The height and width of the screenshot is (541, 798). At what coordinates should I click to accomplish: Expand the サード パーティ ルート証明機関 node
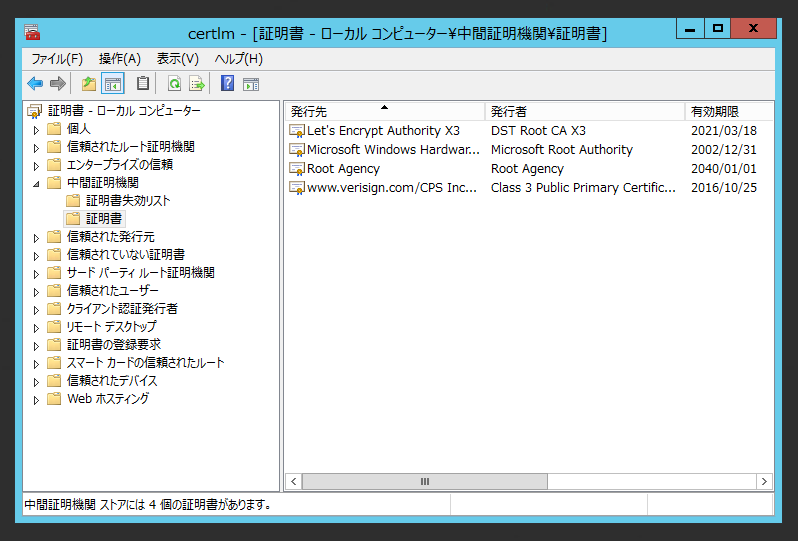(36, 274)
